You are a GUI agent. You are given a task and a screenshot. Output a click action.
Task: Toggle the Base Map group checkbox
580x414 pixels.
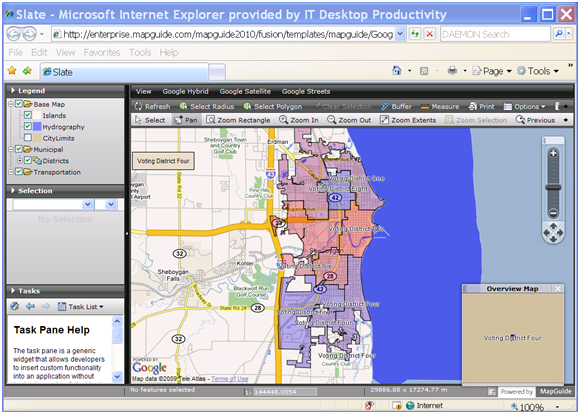click(x=19, y=104)
